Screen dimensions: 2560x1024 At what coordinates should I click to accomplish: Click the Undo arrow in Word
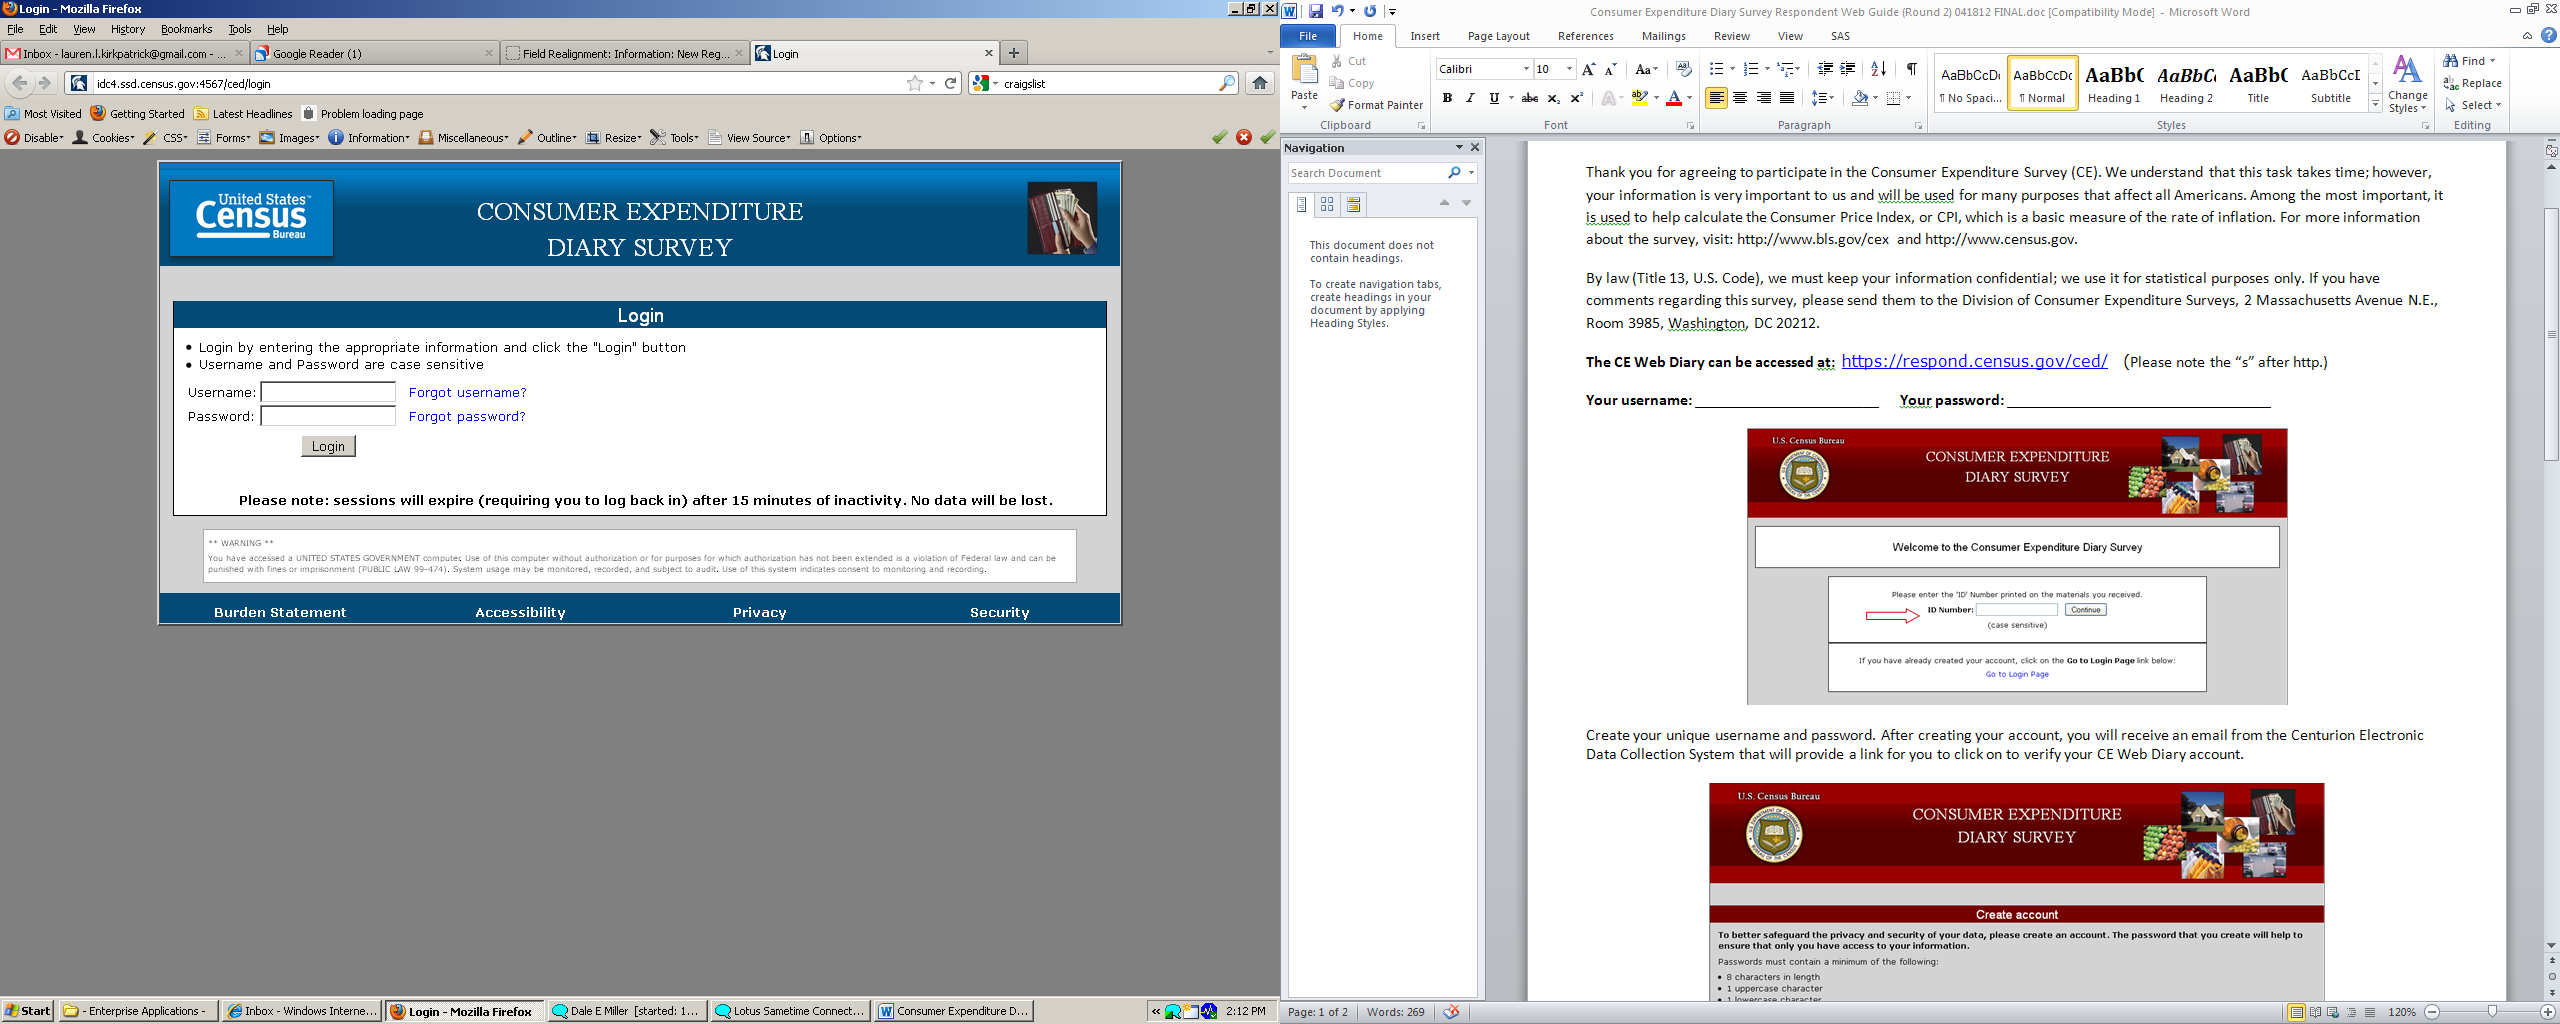pyautogui.click(x=1337, y=11)
